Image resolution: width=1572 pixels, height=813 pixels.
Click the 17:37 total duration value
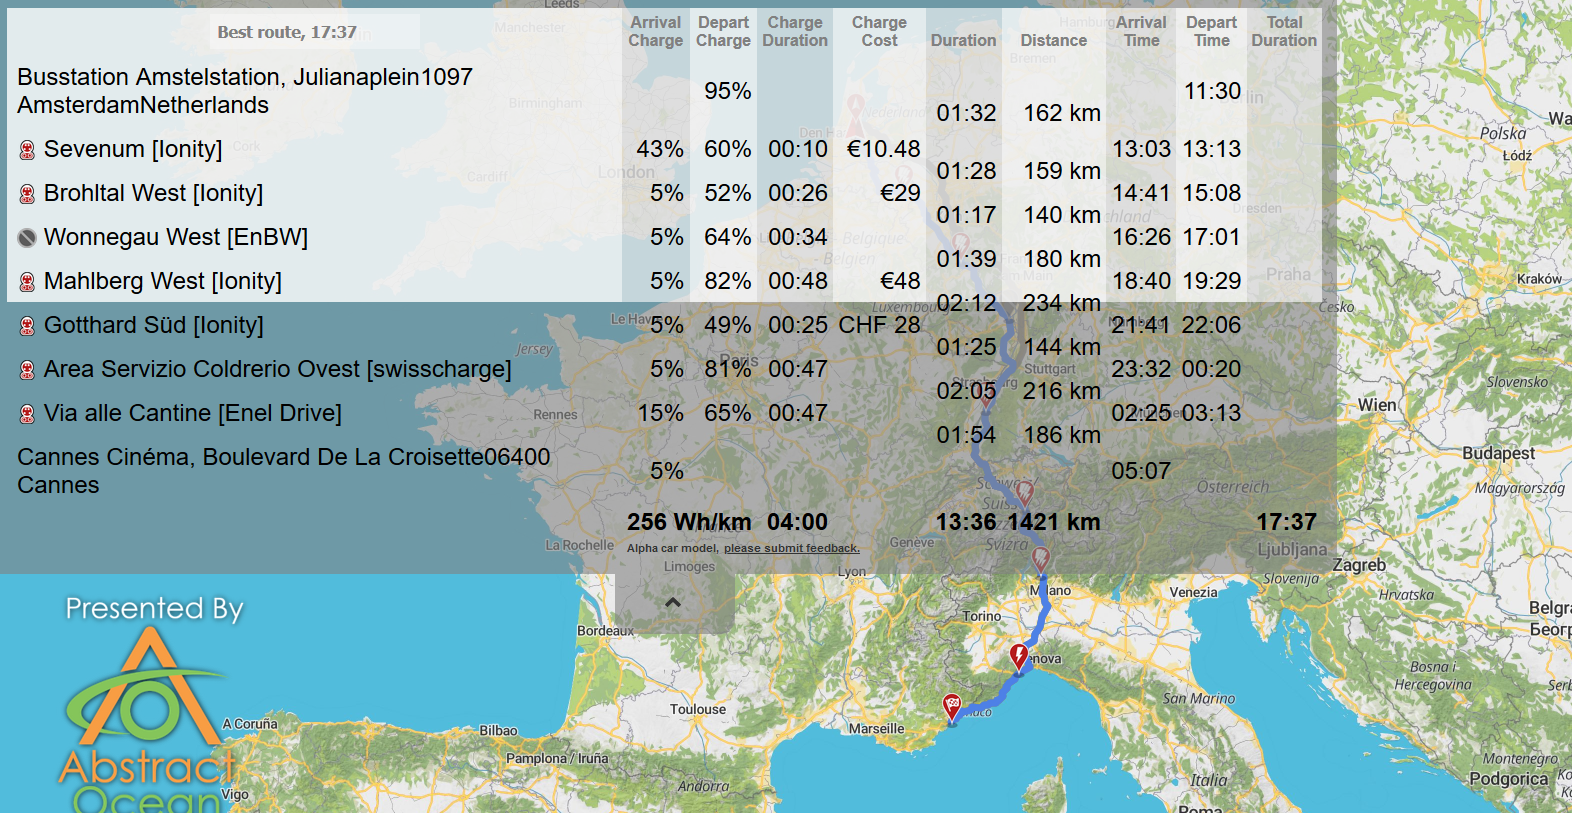[x=1287, y=522]
